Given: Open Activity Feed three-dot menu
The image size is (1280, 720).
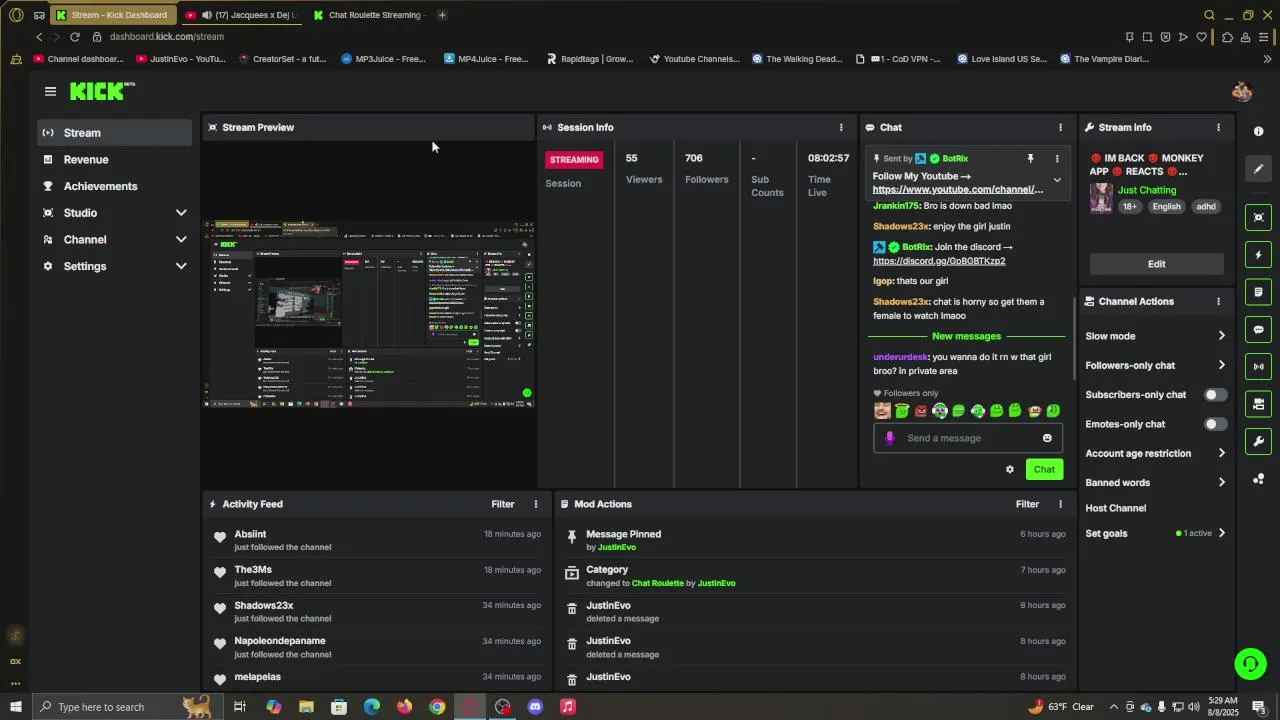Looking at the screenshot, I should [536, 504].
